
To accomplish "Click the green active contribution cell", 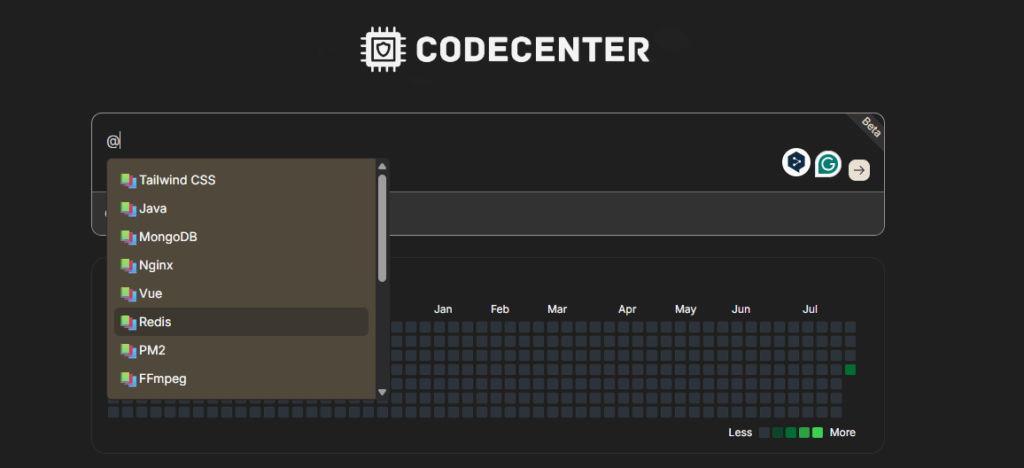I will pos(850,369).
